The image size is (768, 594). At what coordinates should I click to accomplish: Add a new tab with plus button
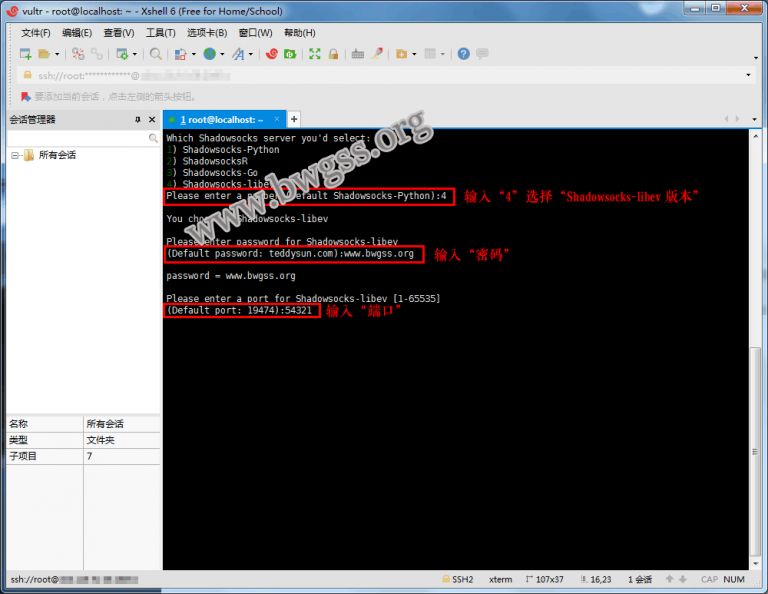point(294,119)
